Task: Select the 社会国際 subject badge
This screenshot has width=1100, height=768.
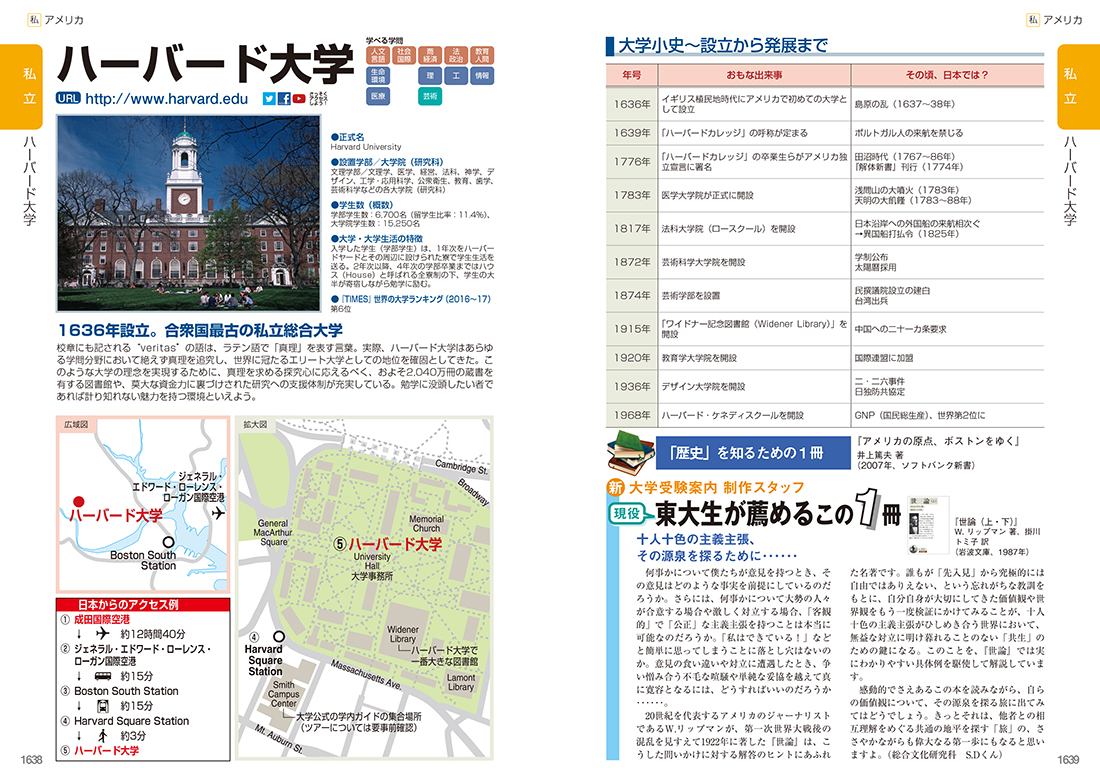Action: (404, 55)
